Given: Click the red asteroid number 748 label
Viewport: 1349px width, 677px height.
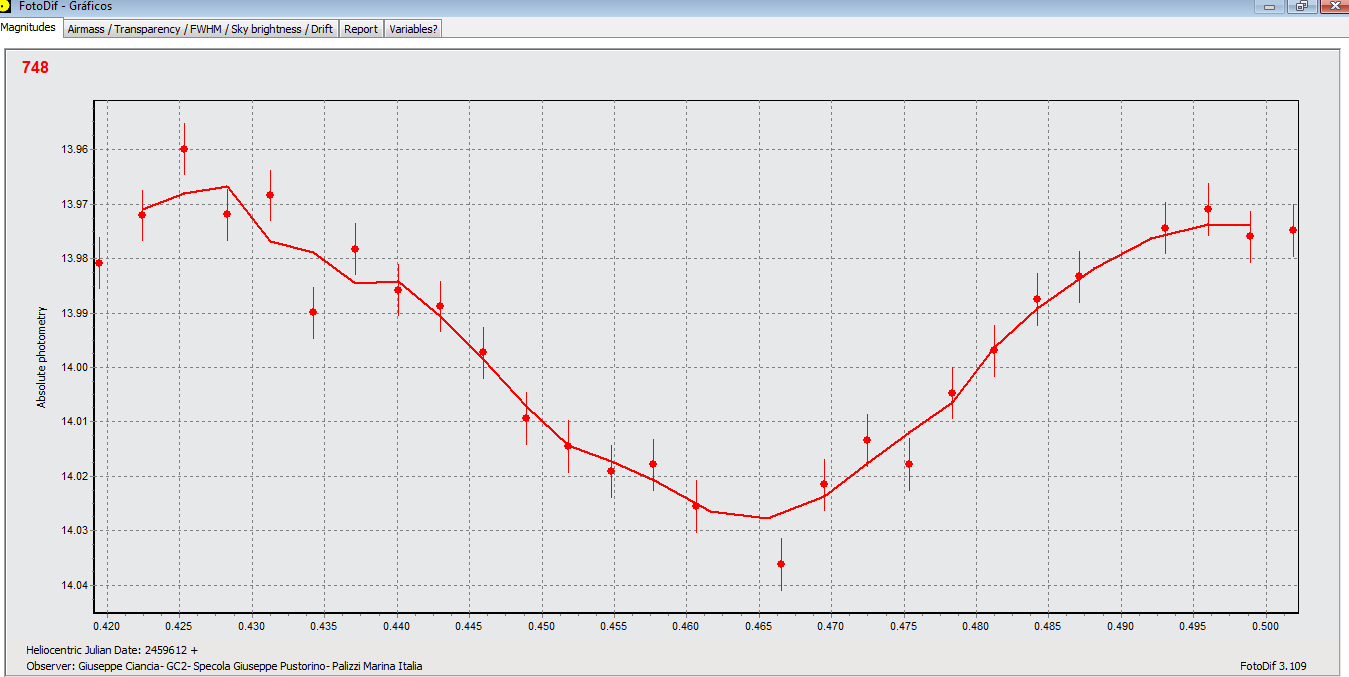Looking at the screenshot, I should point(35,68).
